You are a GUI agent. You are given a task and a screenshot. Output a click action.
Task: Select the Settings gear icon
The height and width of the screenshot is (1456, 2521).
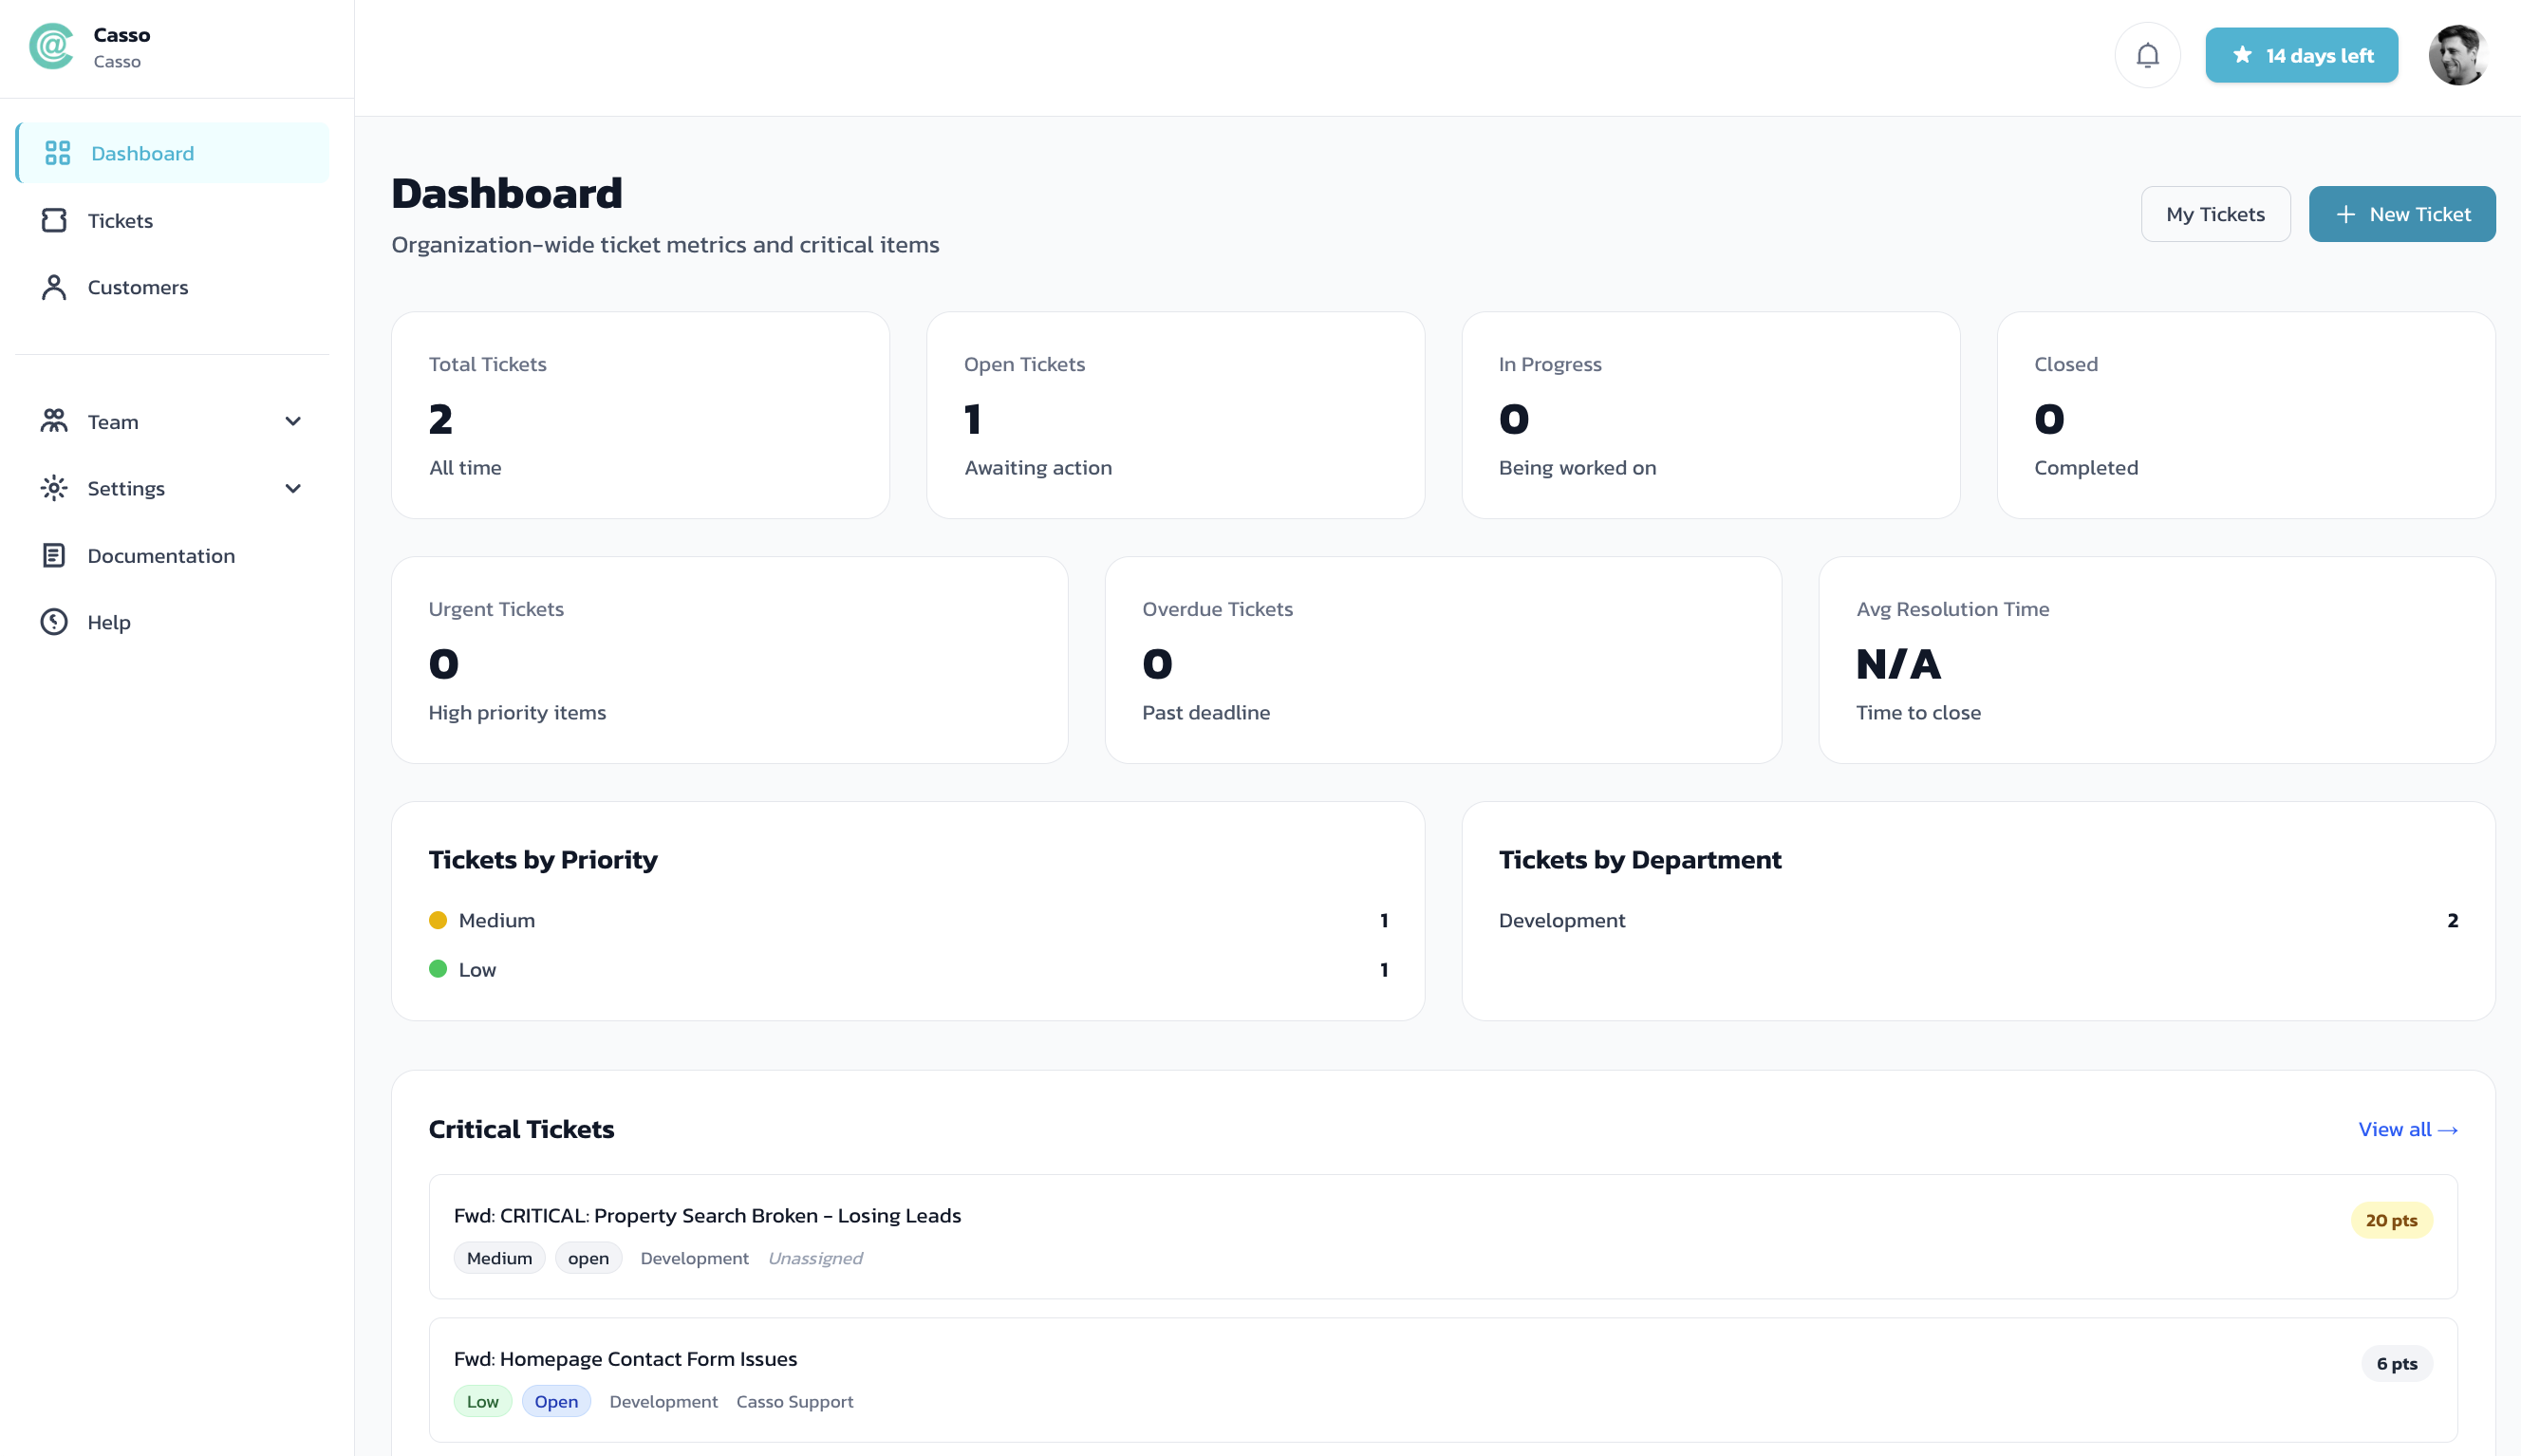pyautogui.click(x=55, y=488)
